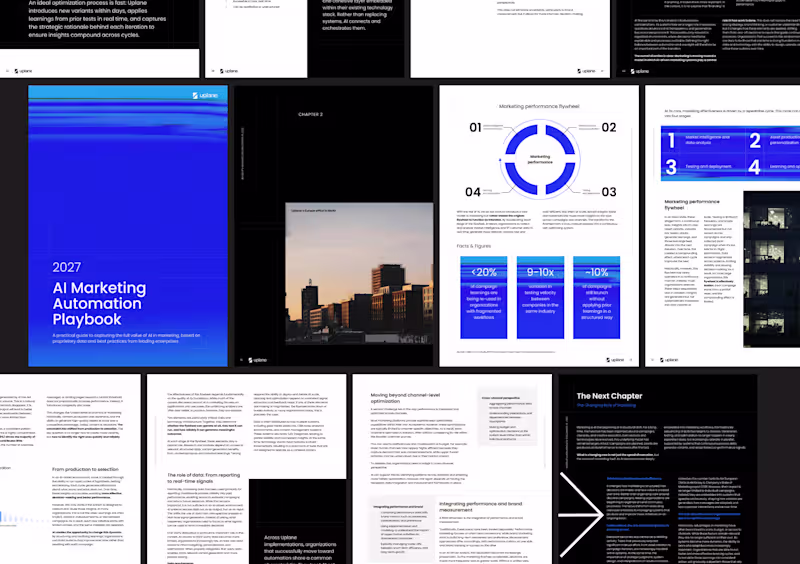Click the 'From production to selection' heading
Viewport: 800px width, 564px height.
(x=85, y=469)
